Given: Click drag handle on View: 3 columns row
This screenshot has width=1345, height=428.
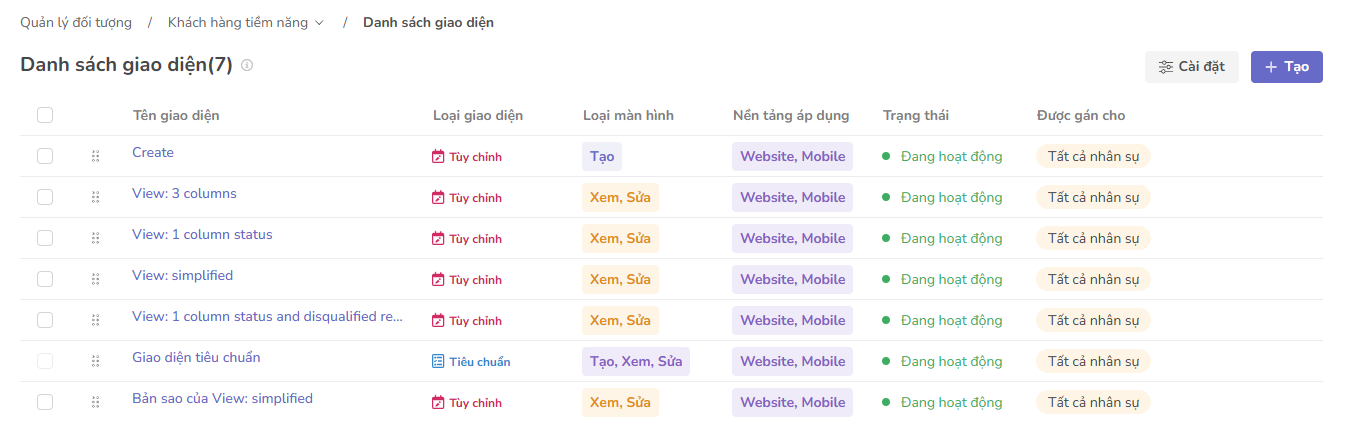Looking at the screenshot, I should 95,197.
